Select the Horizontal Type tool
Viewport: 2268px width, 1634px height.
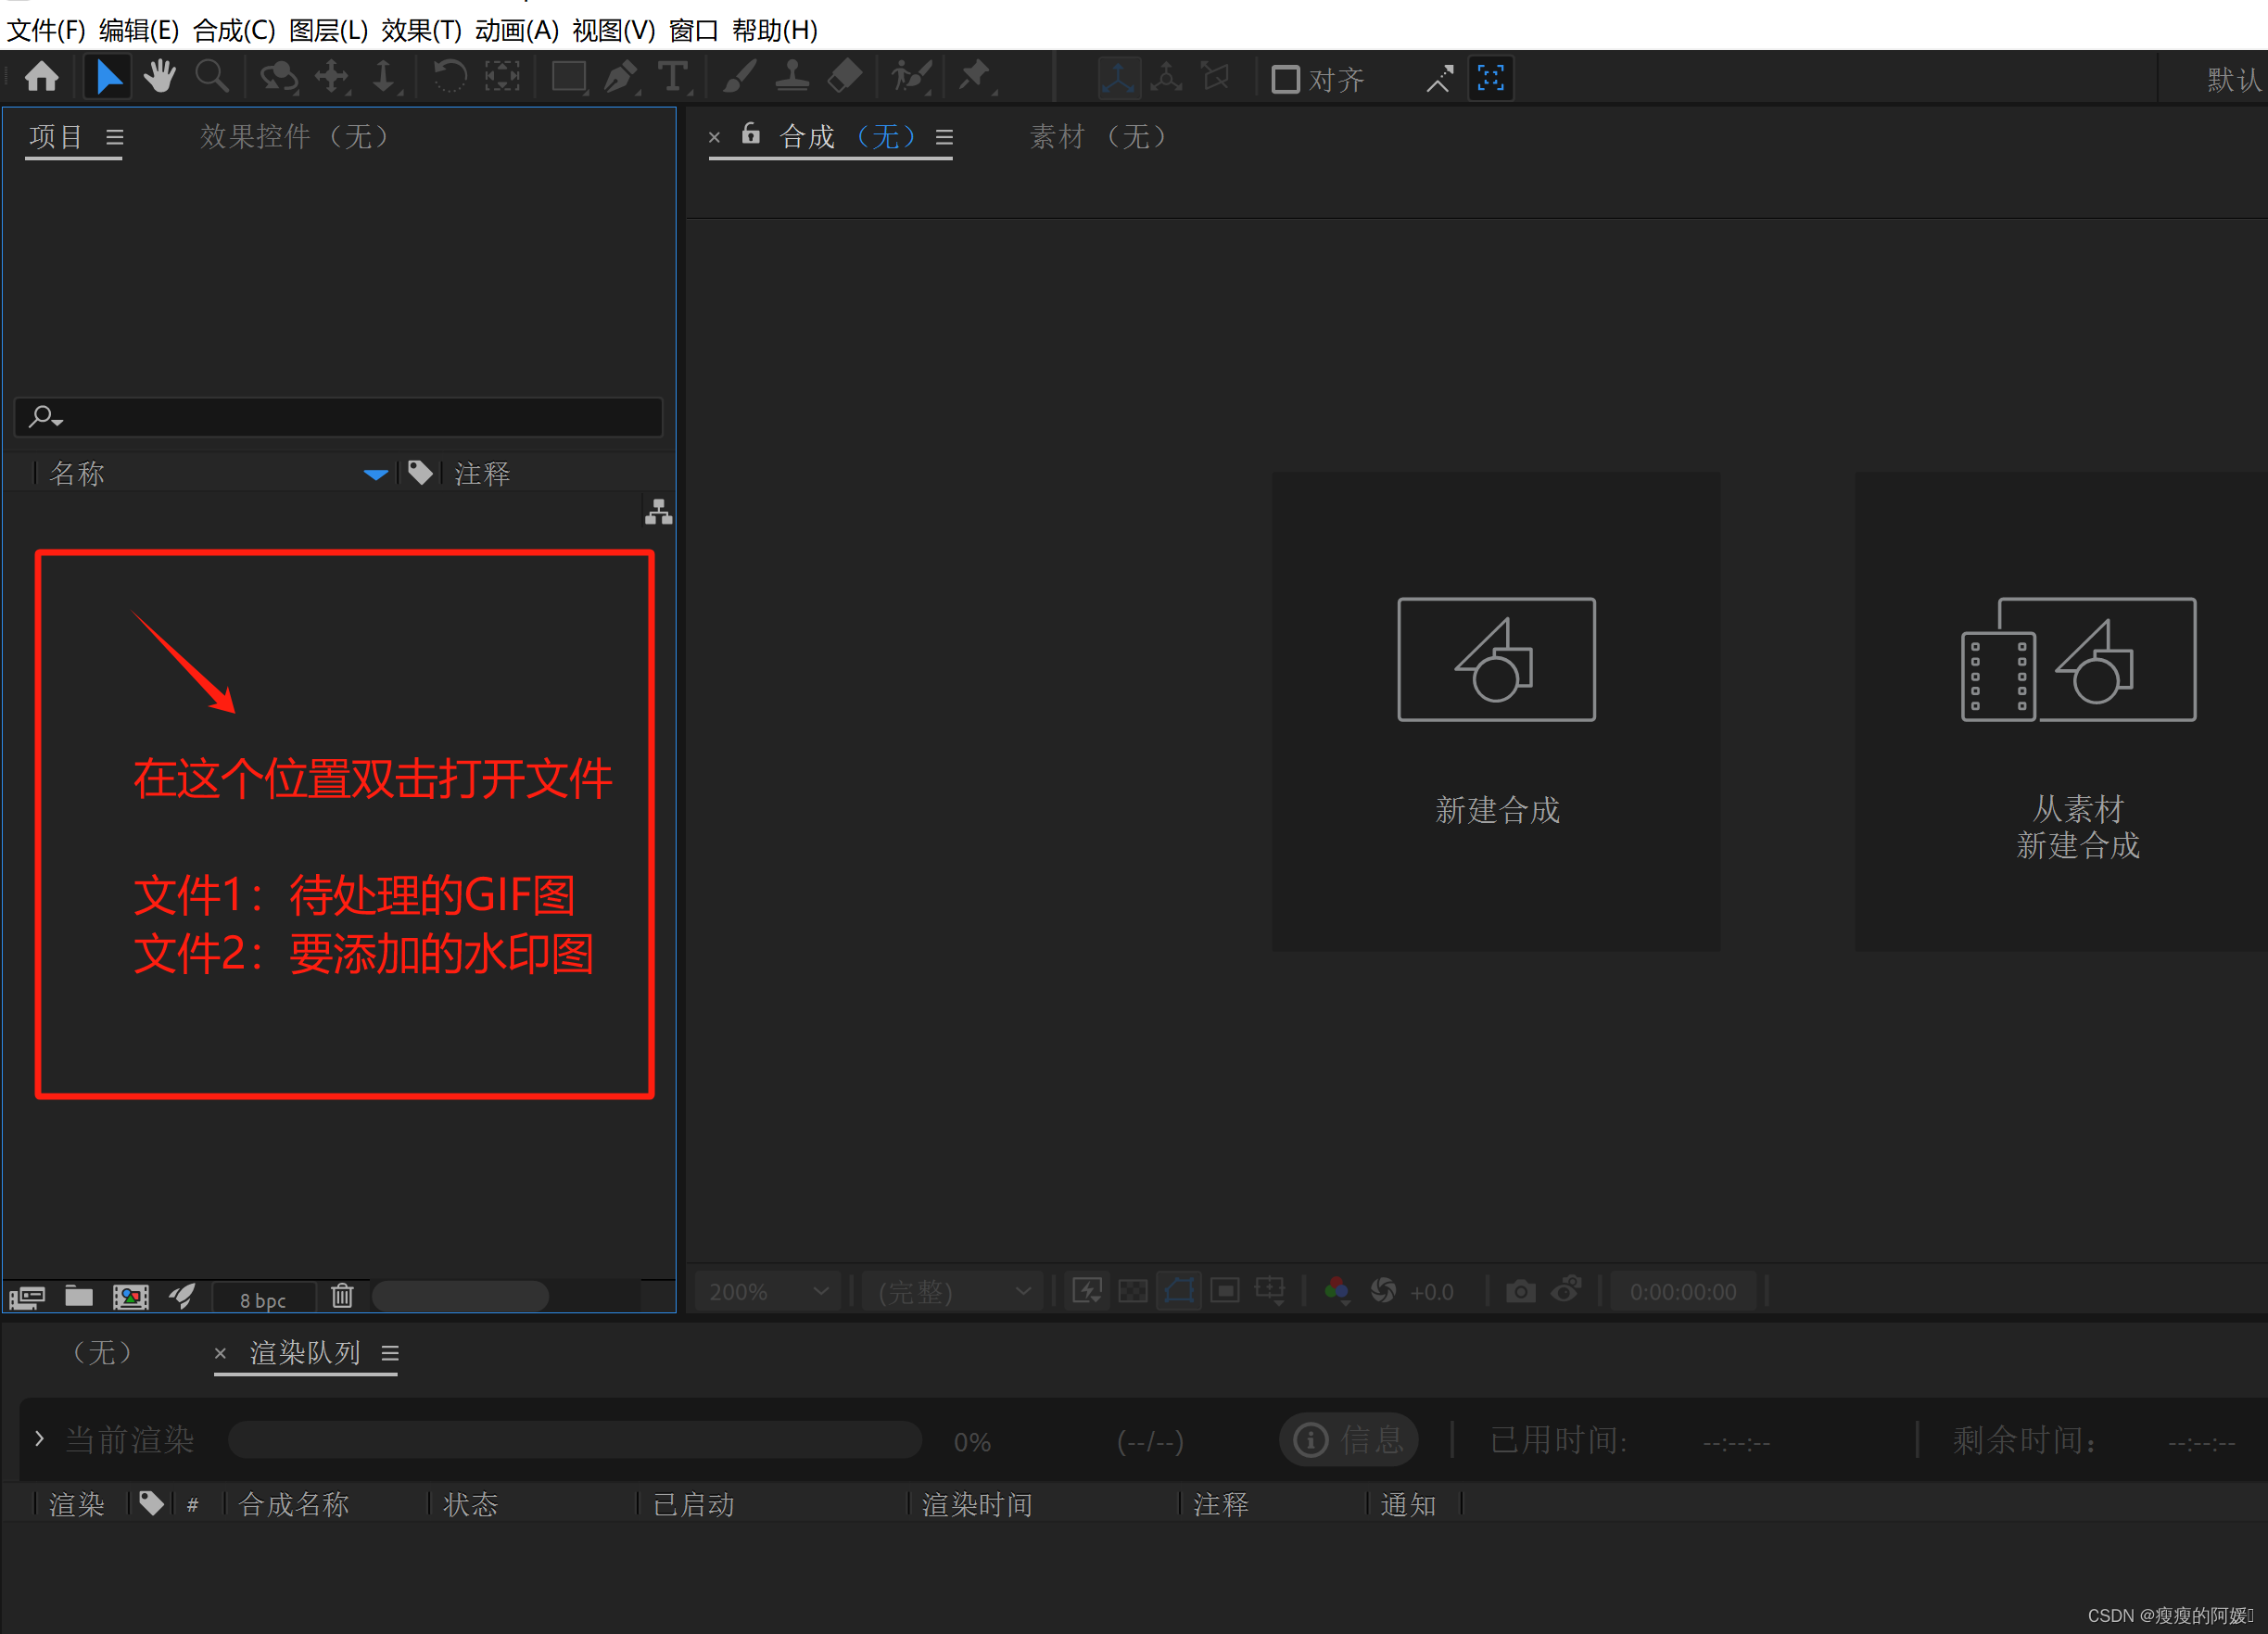(x=673, y=77)
